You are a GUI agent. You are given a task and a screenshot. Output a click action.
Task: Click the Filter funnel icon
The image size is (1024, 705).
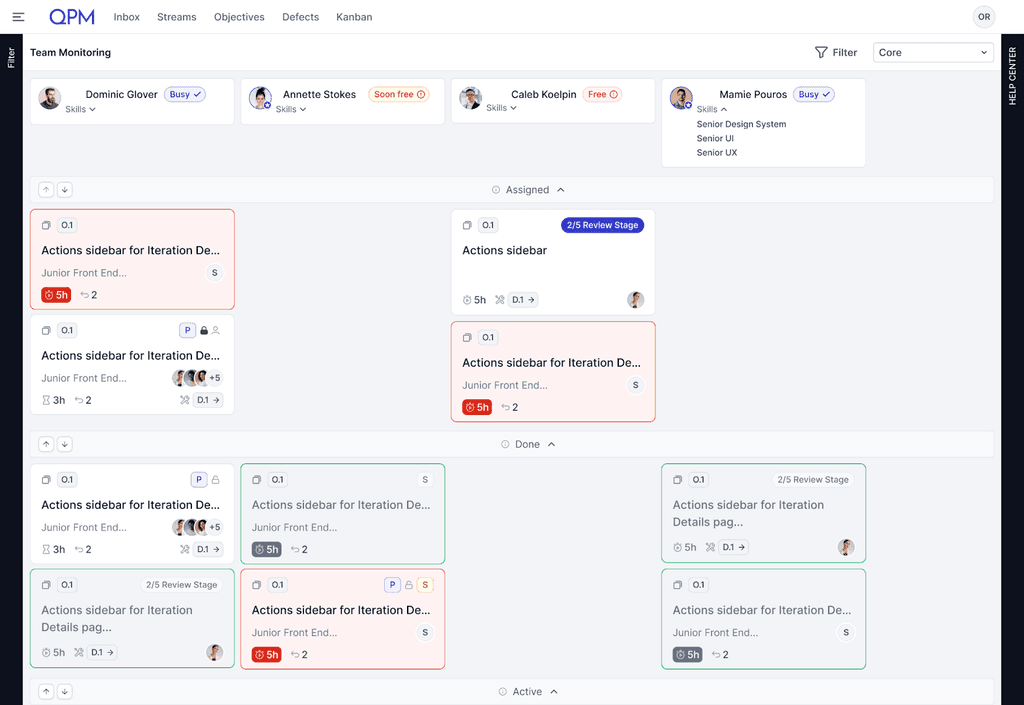pos(822,52)
